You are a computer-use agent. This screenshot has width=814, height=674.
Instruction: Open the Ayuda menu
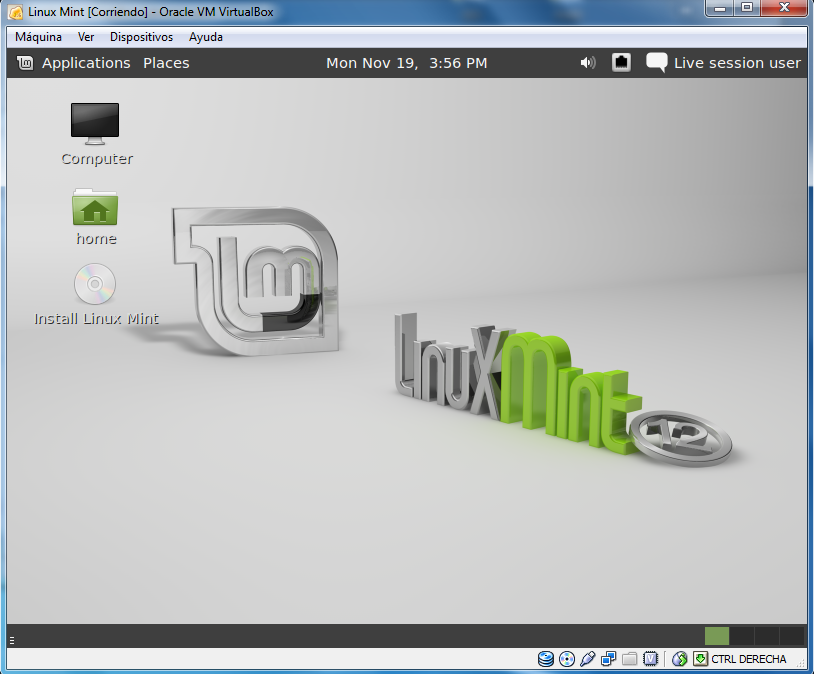(x=206, y=37)
